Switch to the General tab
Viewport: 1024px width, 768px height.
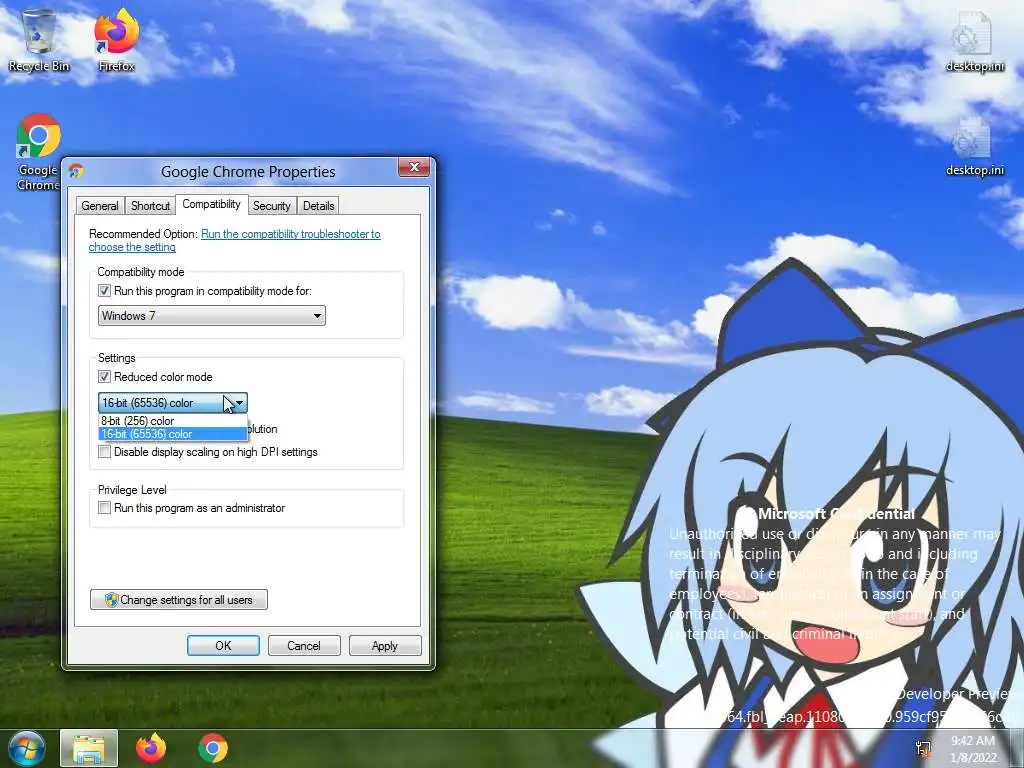click(100, 206)
